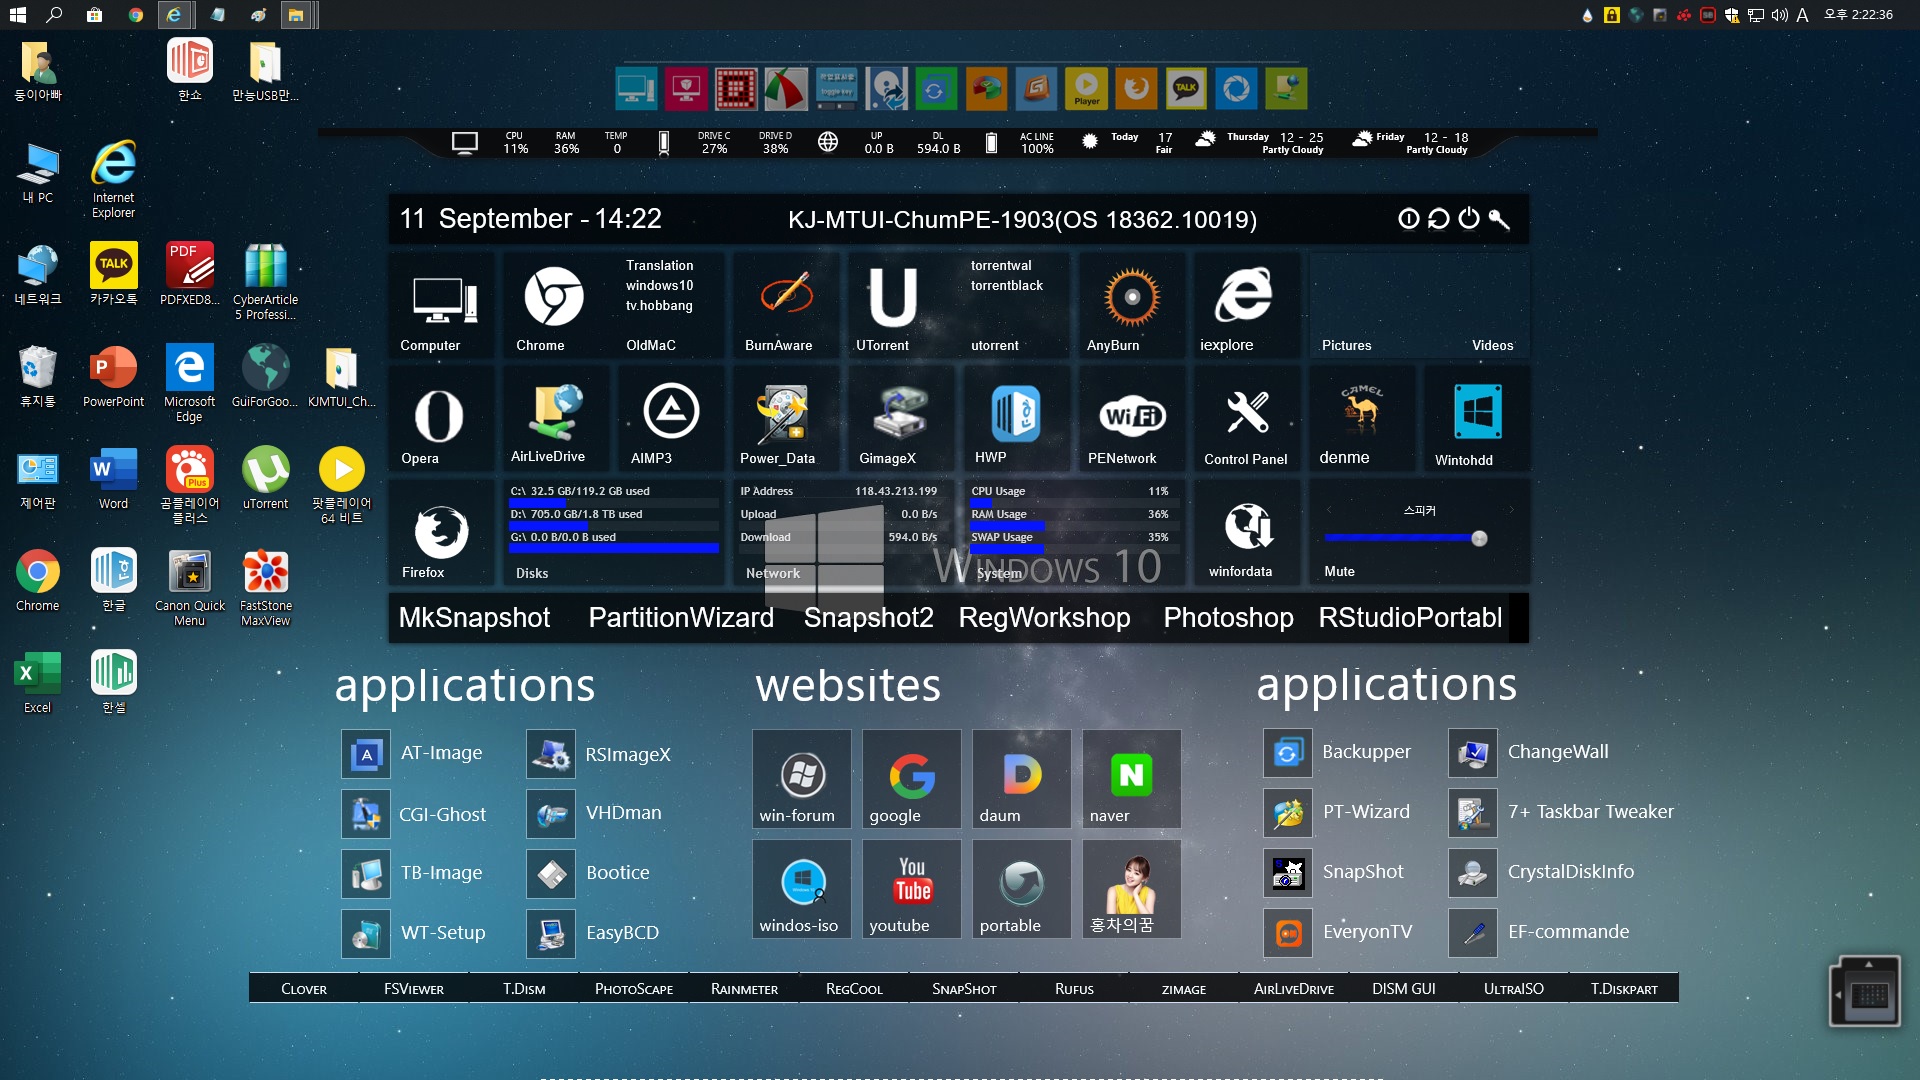
Task: Open EveryonTV application icon
Action: pos(1288,933)
